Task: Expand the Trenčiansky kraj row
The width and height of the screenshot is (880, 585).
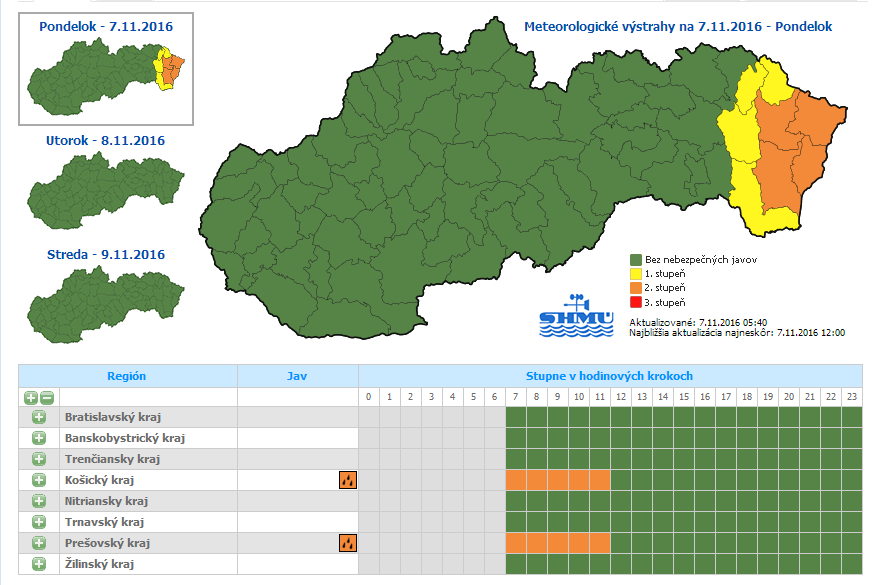Action: click(39, 459)
